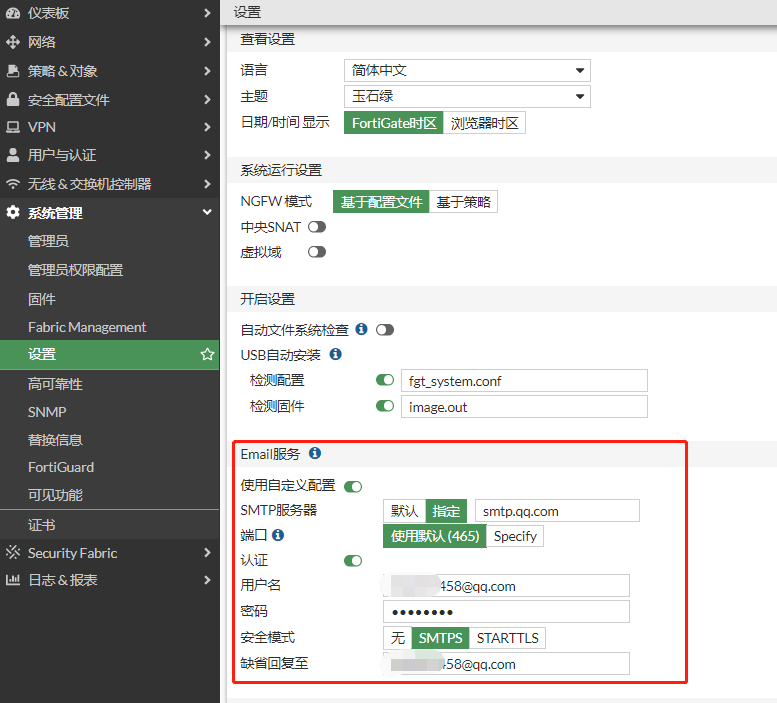Go to the 管理员 menu entry
This screenshot has height=703, width=777.
coord(48,241)
